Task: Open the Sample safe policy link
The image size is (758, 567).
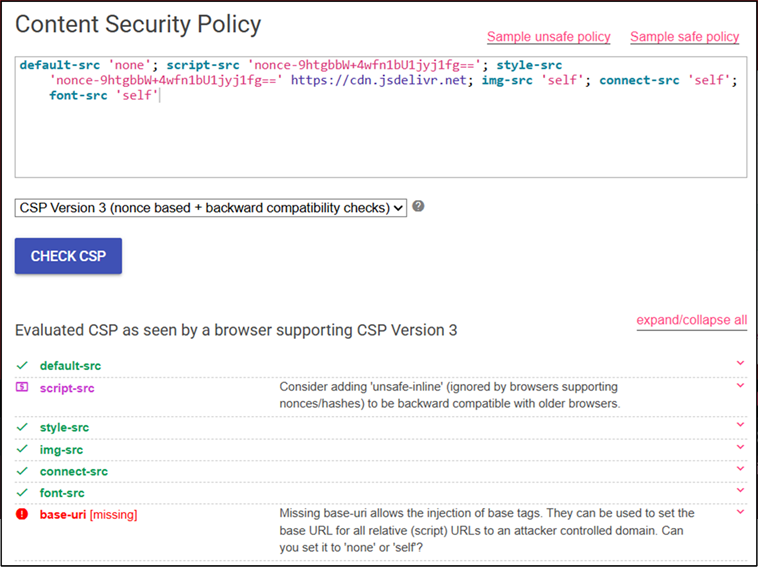Action: click(x=685, y=37)
